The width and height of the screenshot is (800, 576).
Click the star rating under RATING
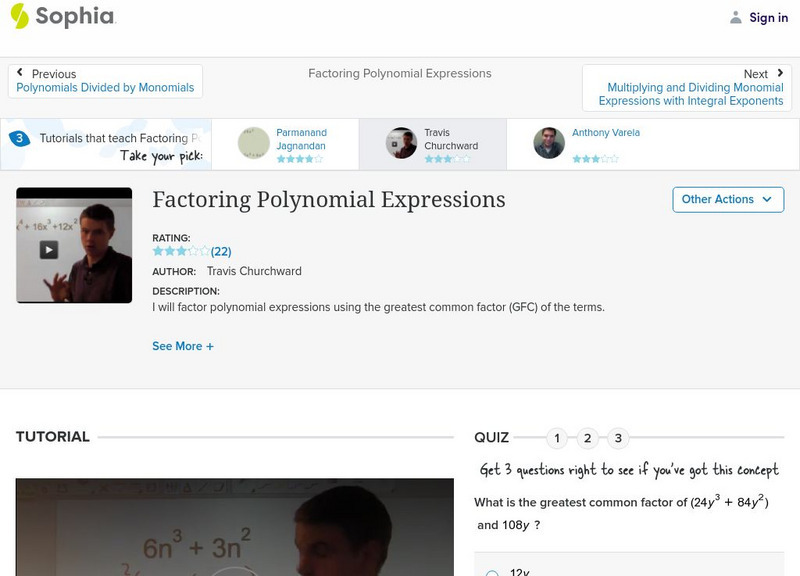tap(180, 252)
